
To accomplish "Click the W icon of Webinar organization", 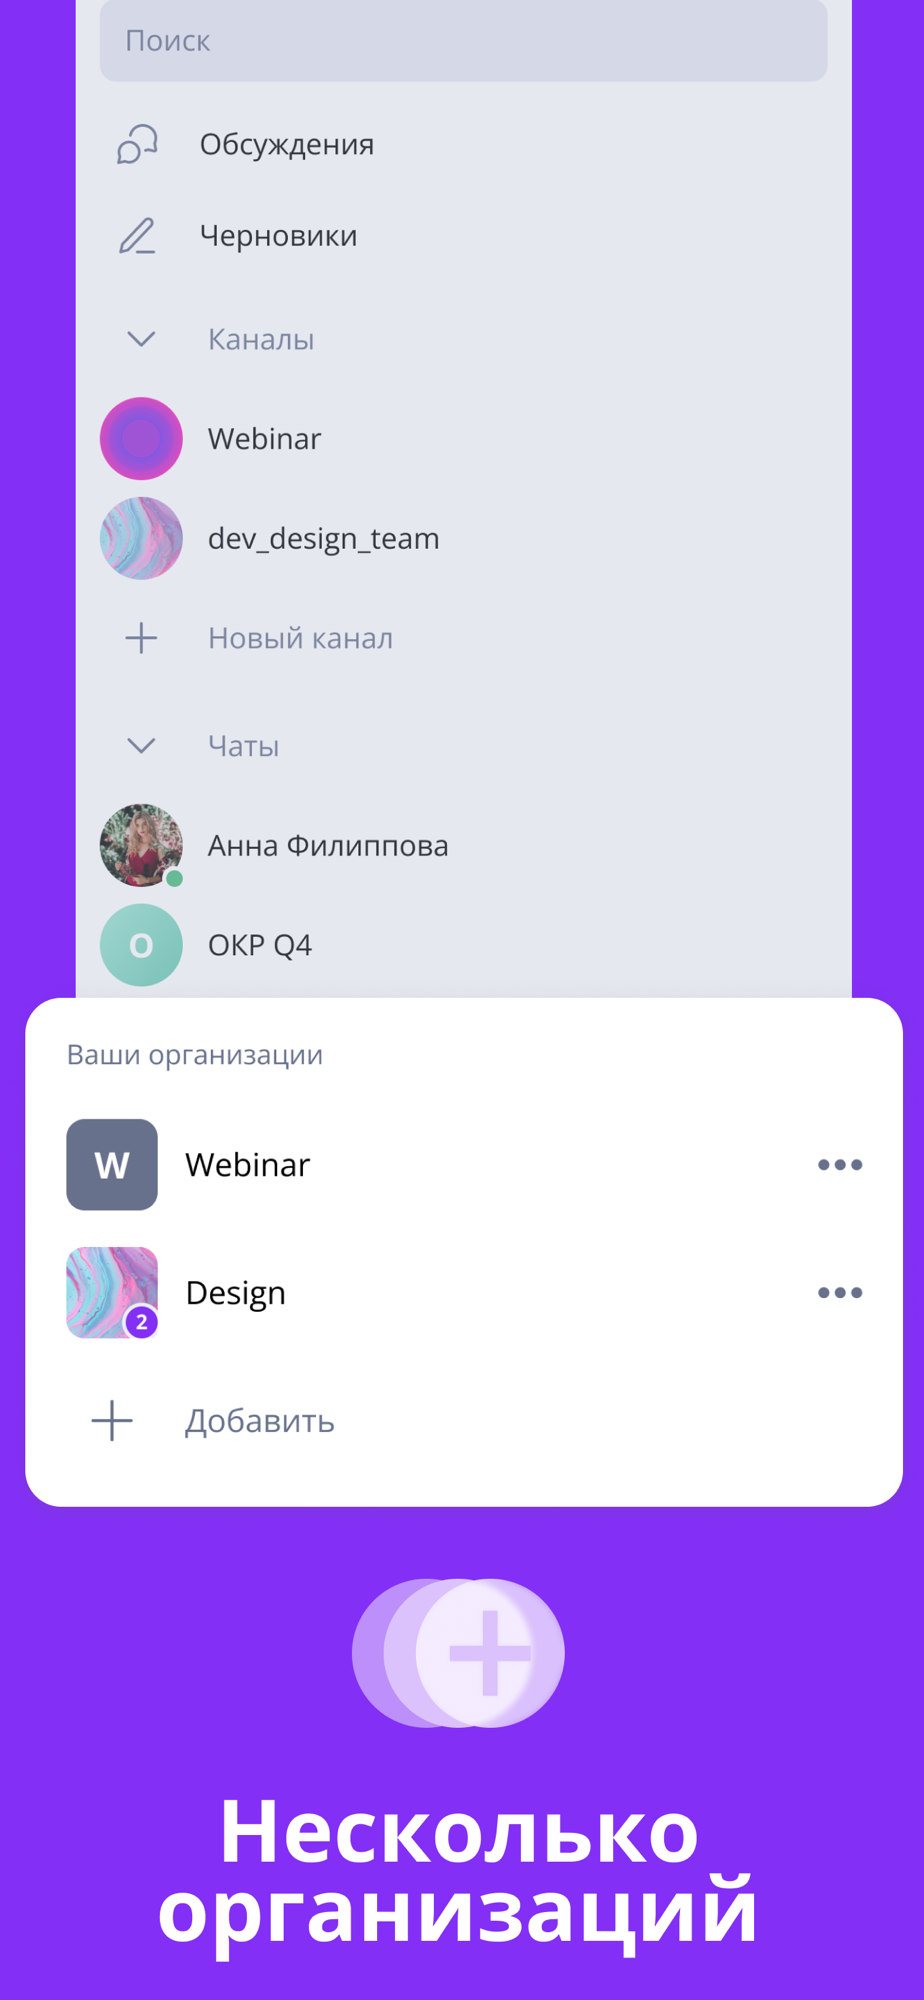I will 112,1165.
